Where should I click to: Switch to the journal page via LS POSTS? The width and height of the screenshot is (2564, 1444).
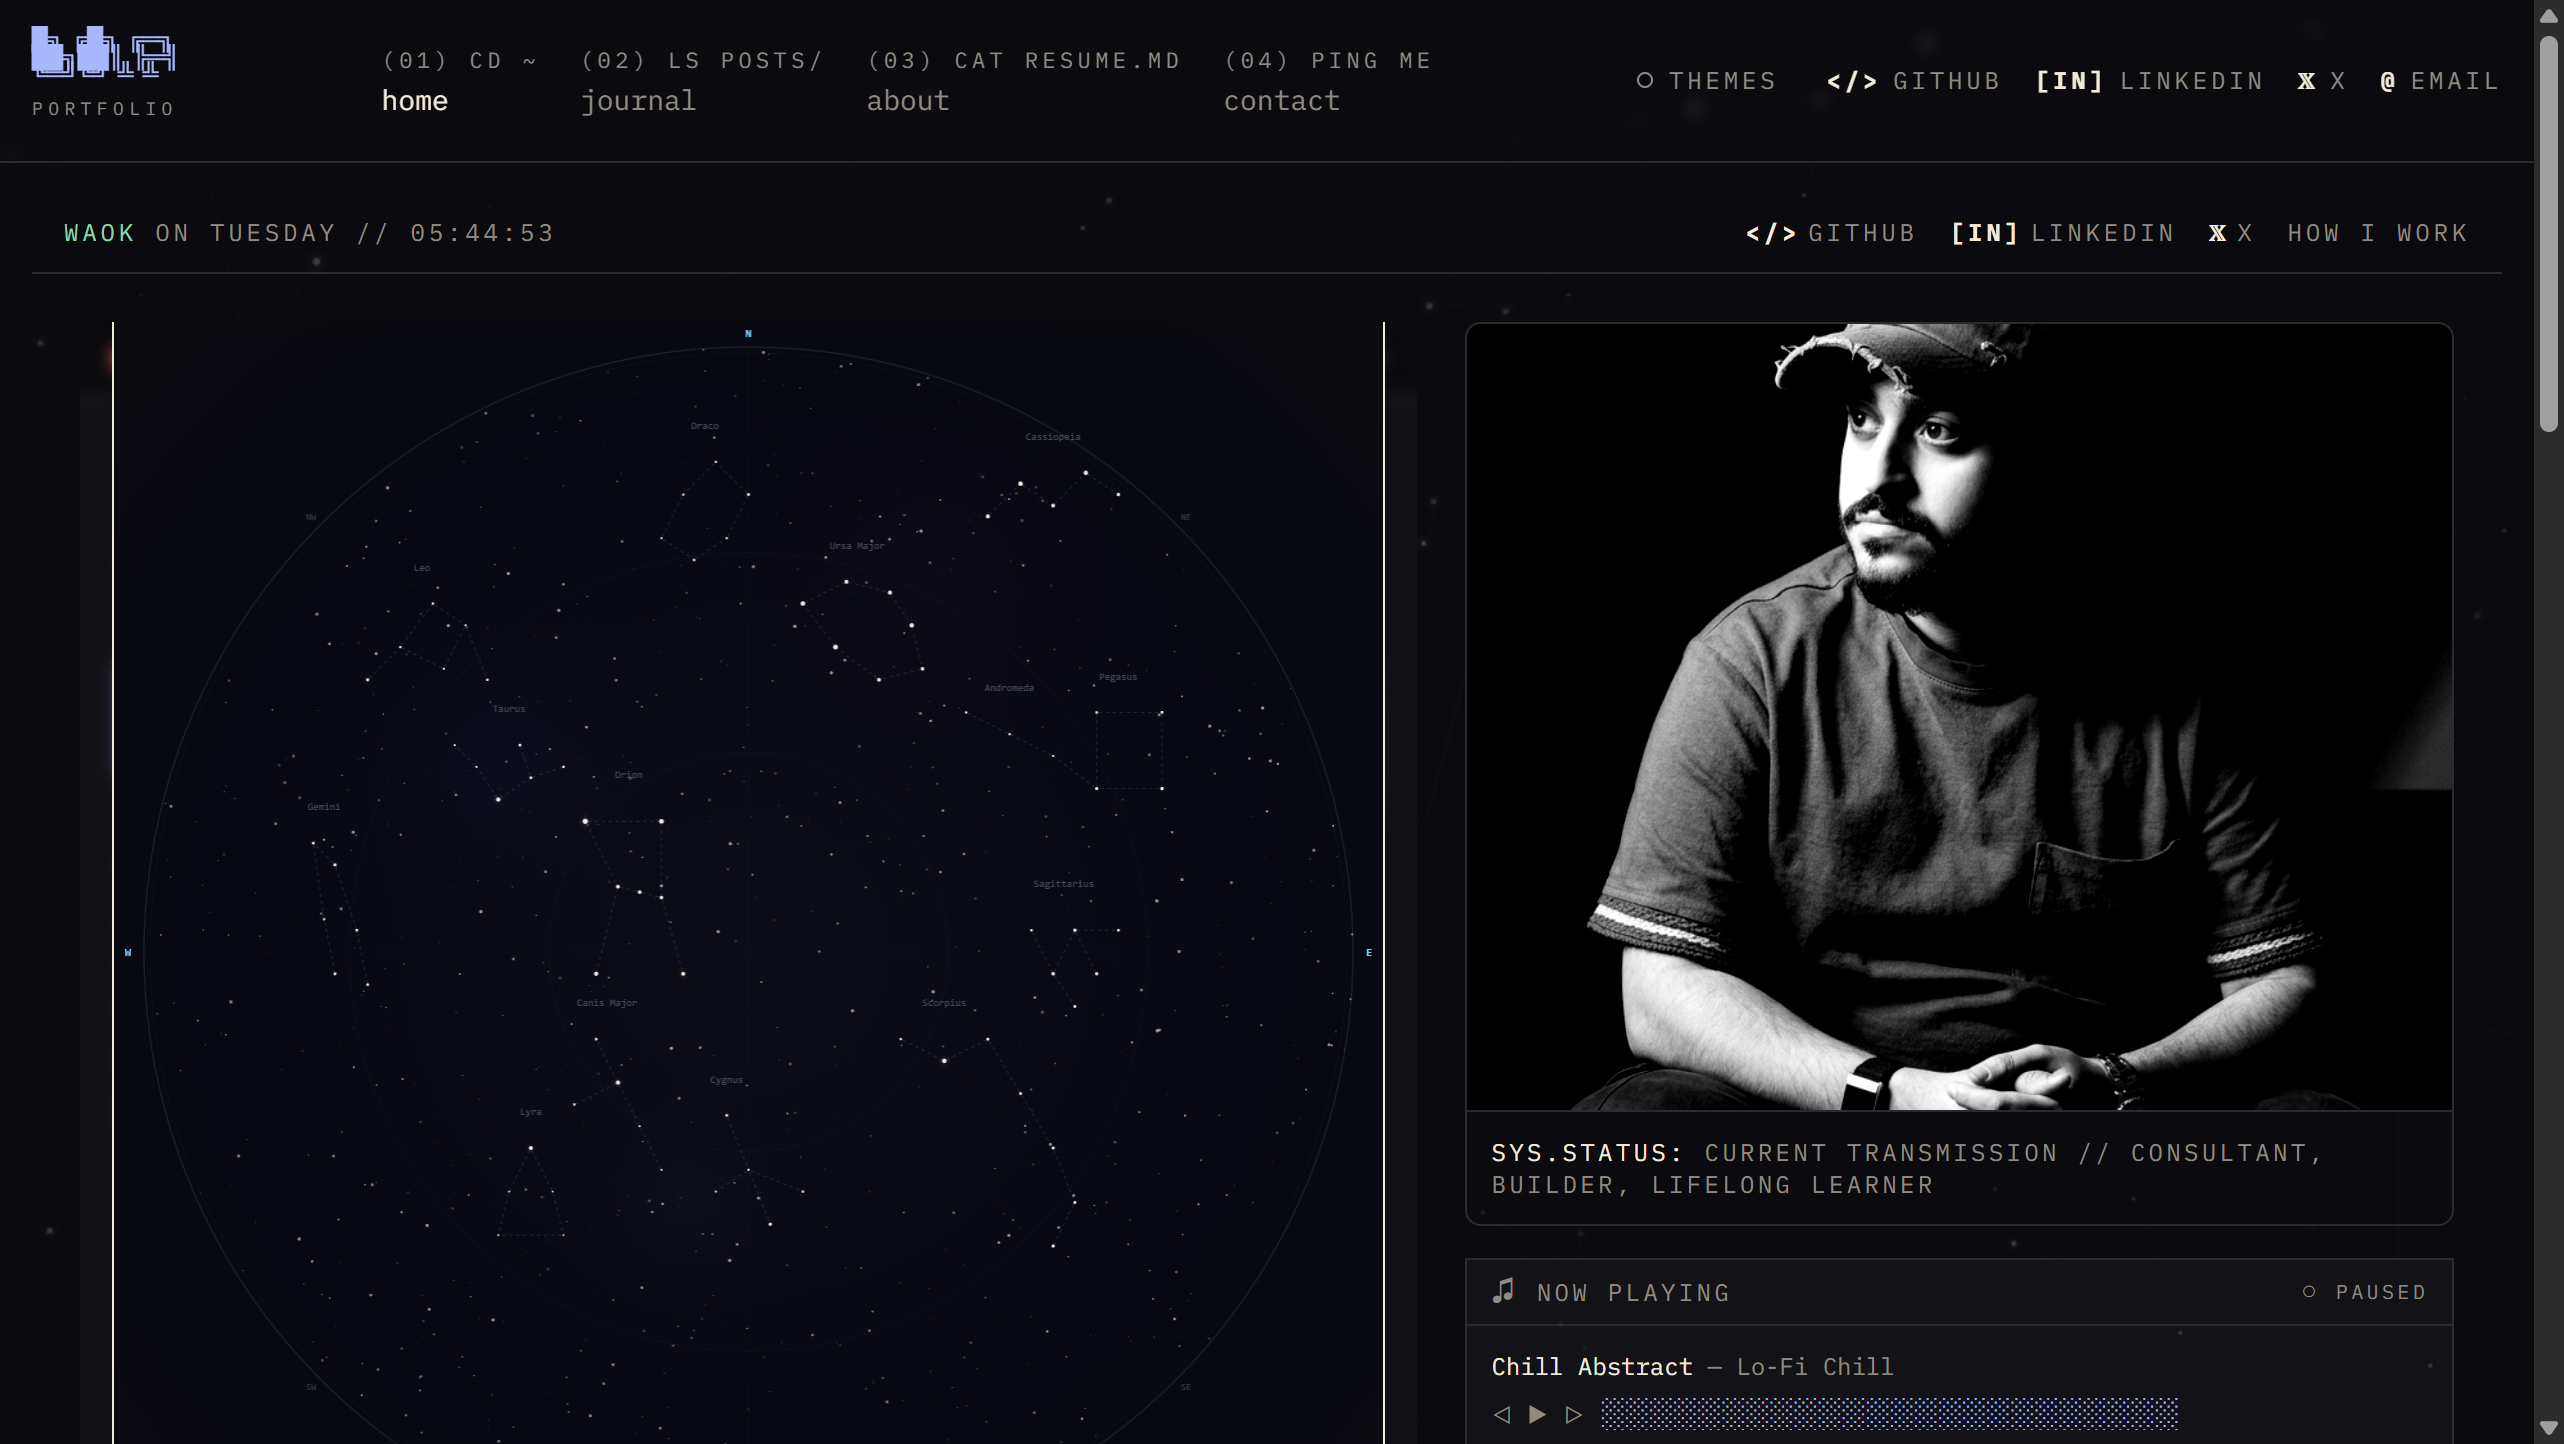(700, 80)
